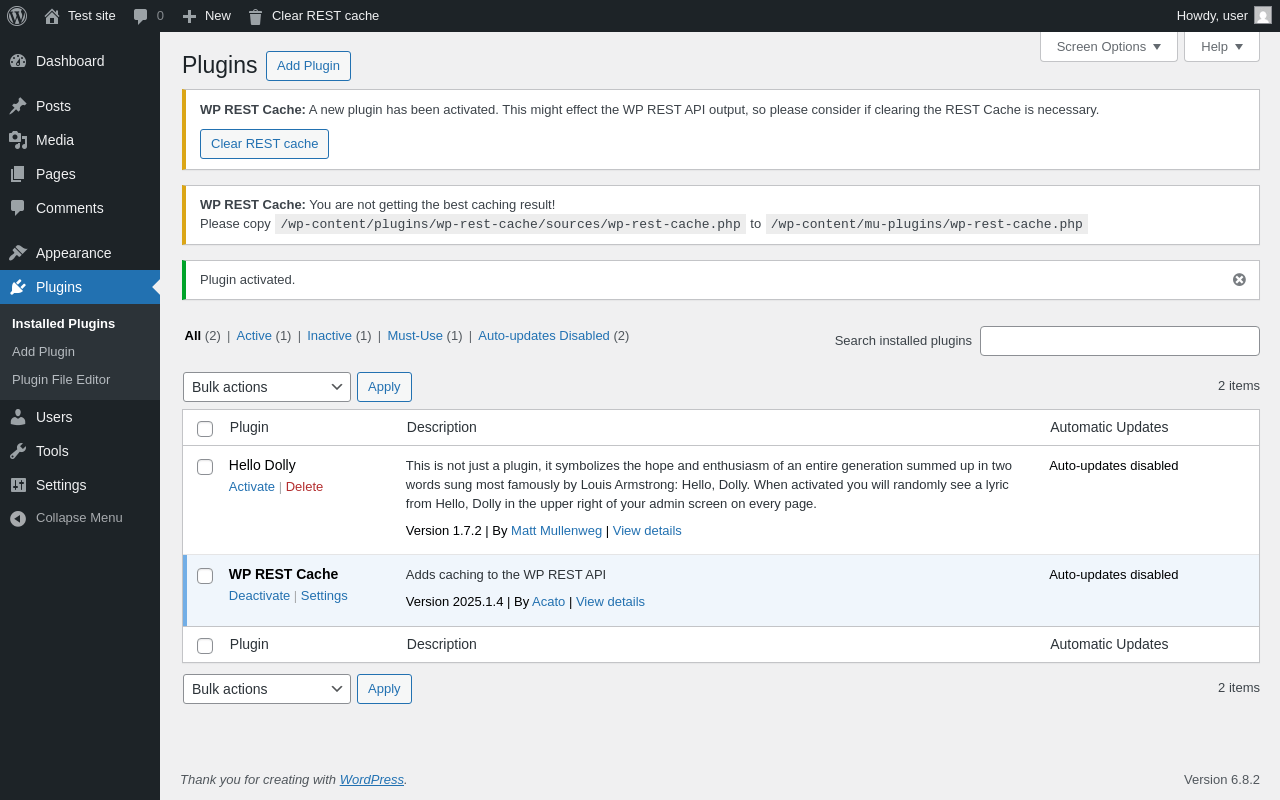Screen dimensions: 1280x800
Task: Click the Plugins plug icon
Action: (x=18, y=287)
